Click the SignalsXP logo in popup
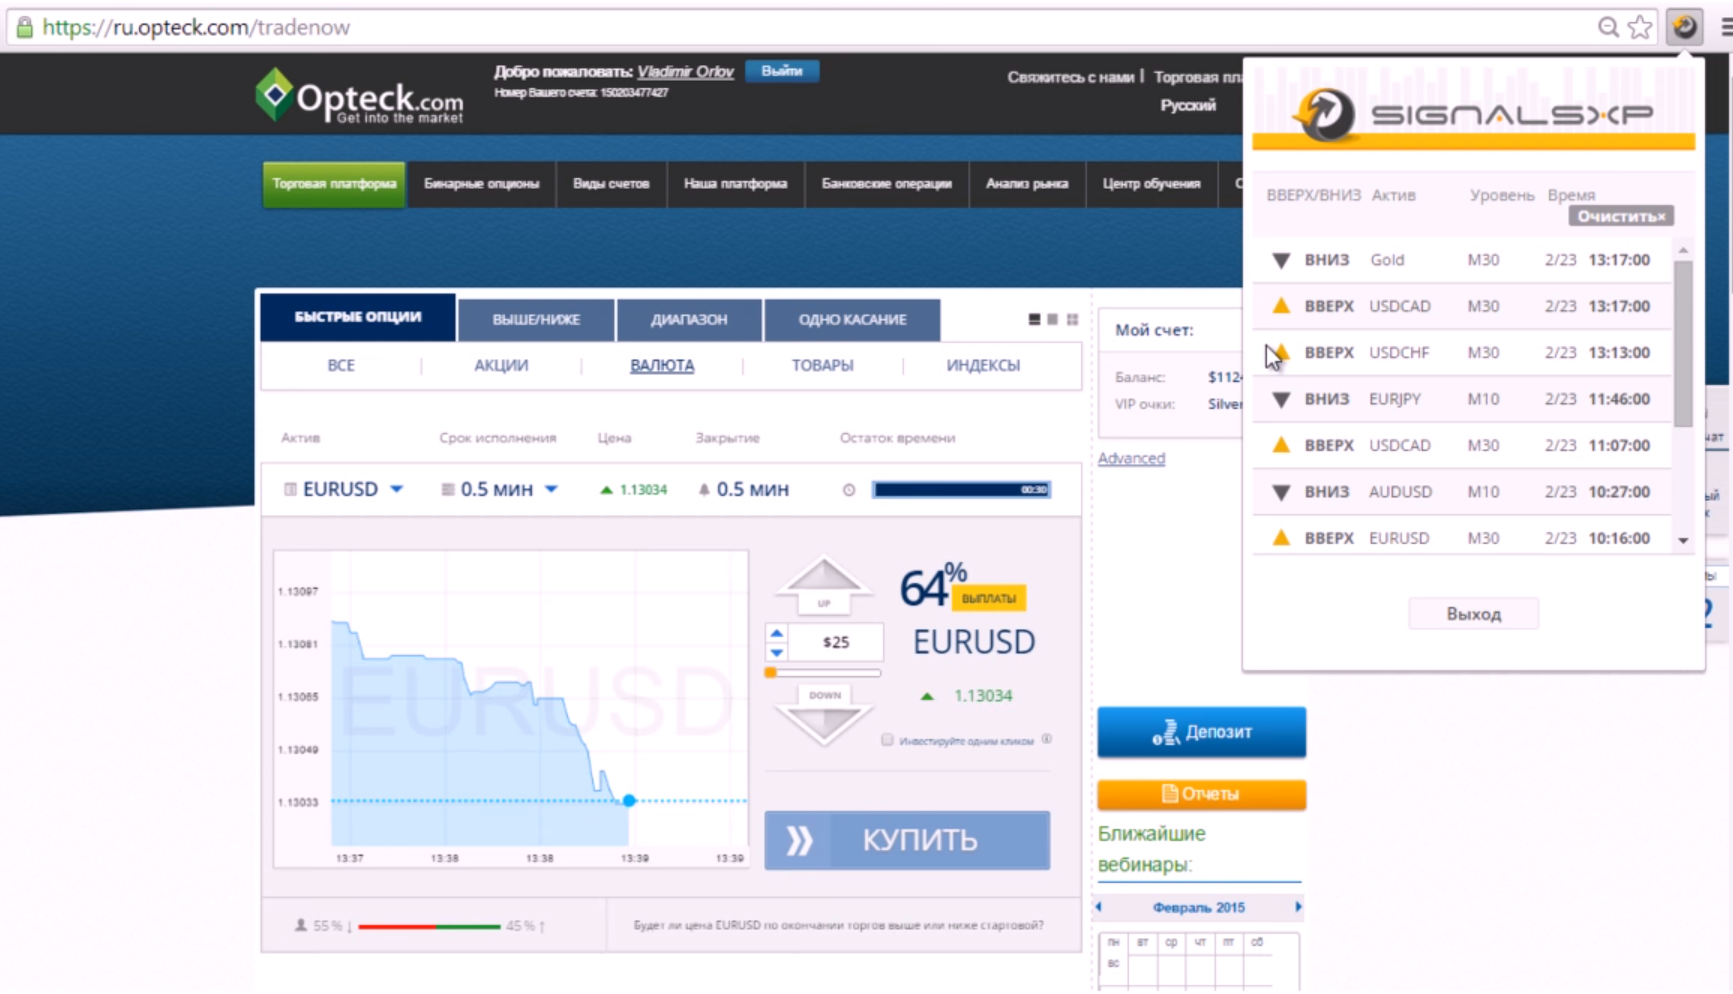Screen dimensions: 1733x994 point(1473,114)
